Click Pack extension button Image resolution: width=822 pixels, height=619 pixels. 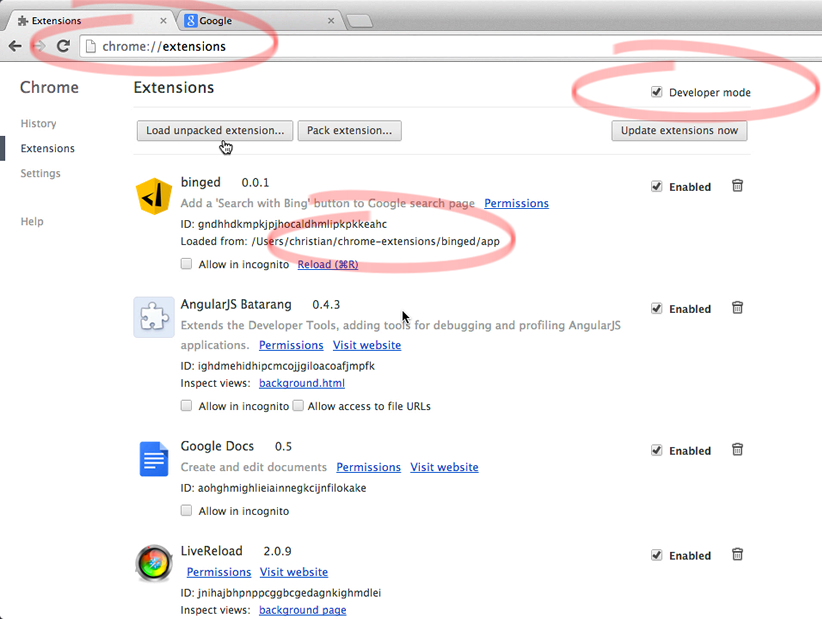click(x=350, y=131)
